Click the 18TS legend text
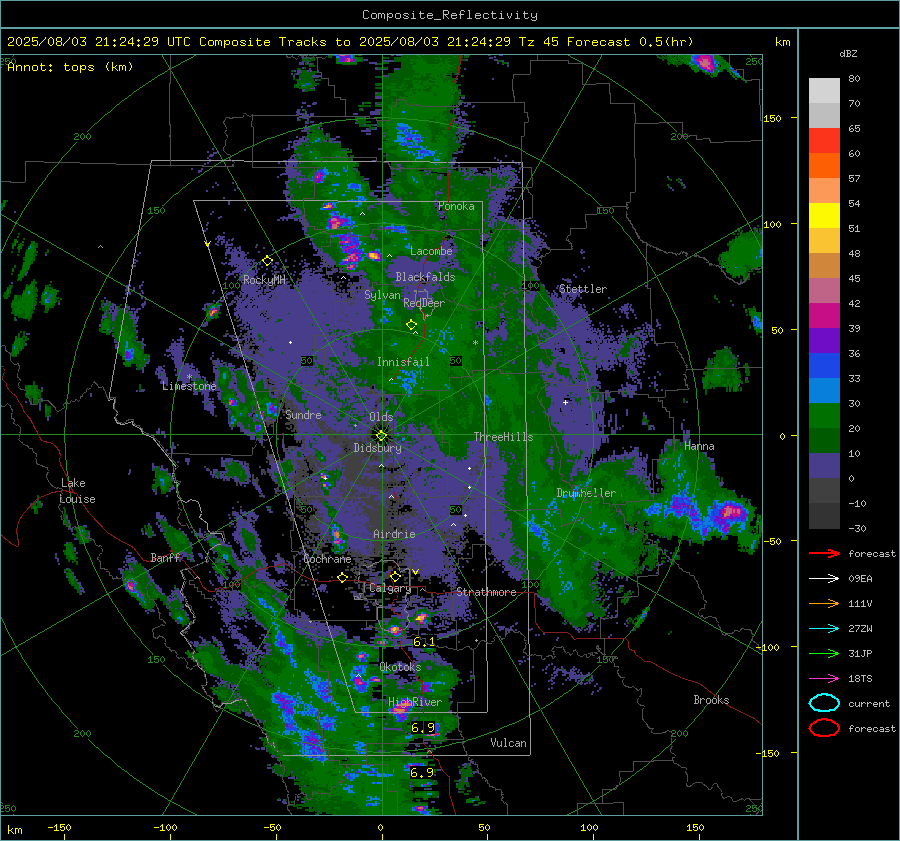 (x=860, y=679)
